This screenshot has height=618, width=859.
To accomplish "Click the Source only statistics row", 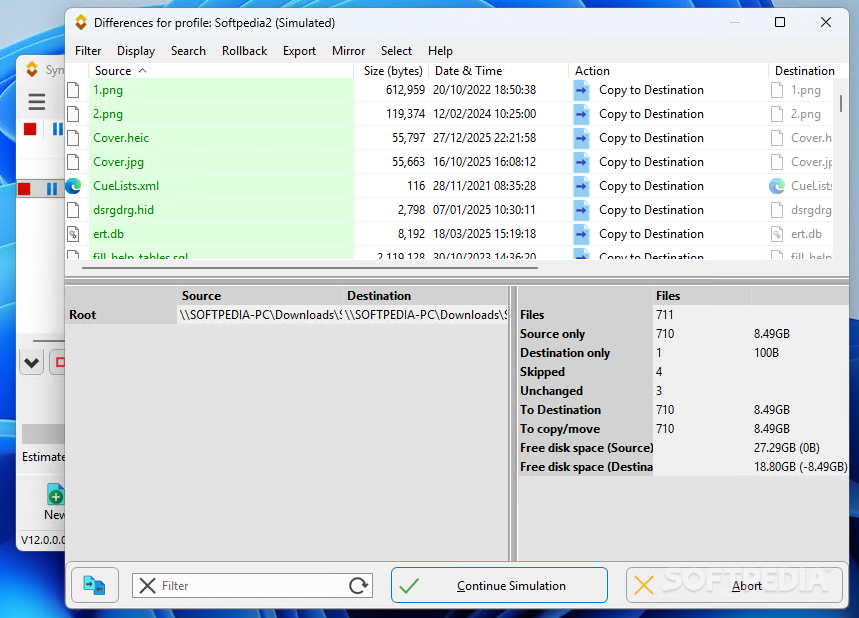I will [683, 334].
